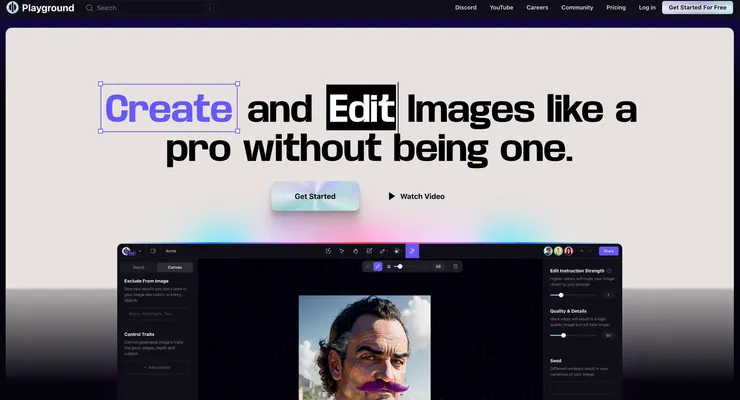Viewport: 740px width, 400px height.
Task: View the Pricing page
Action: coord(616,8)
